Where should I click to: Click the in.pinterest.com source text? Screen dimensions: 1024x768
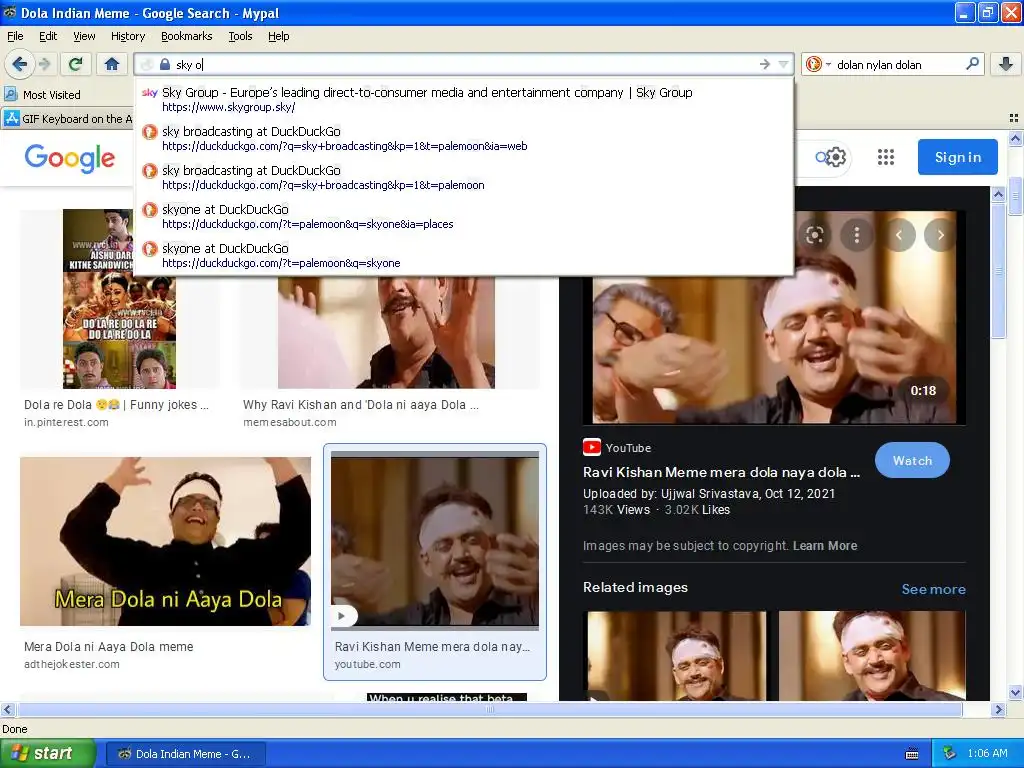coord(66,422)
